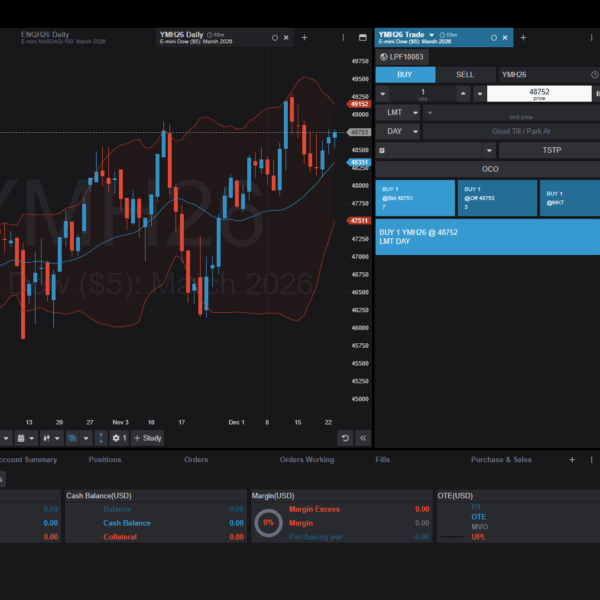Screen dimensions: 600x600
Task: Add a new chart tab with plus icon
Action: (304, 37)
